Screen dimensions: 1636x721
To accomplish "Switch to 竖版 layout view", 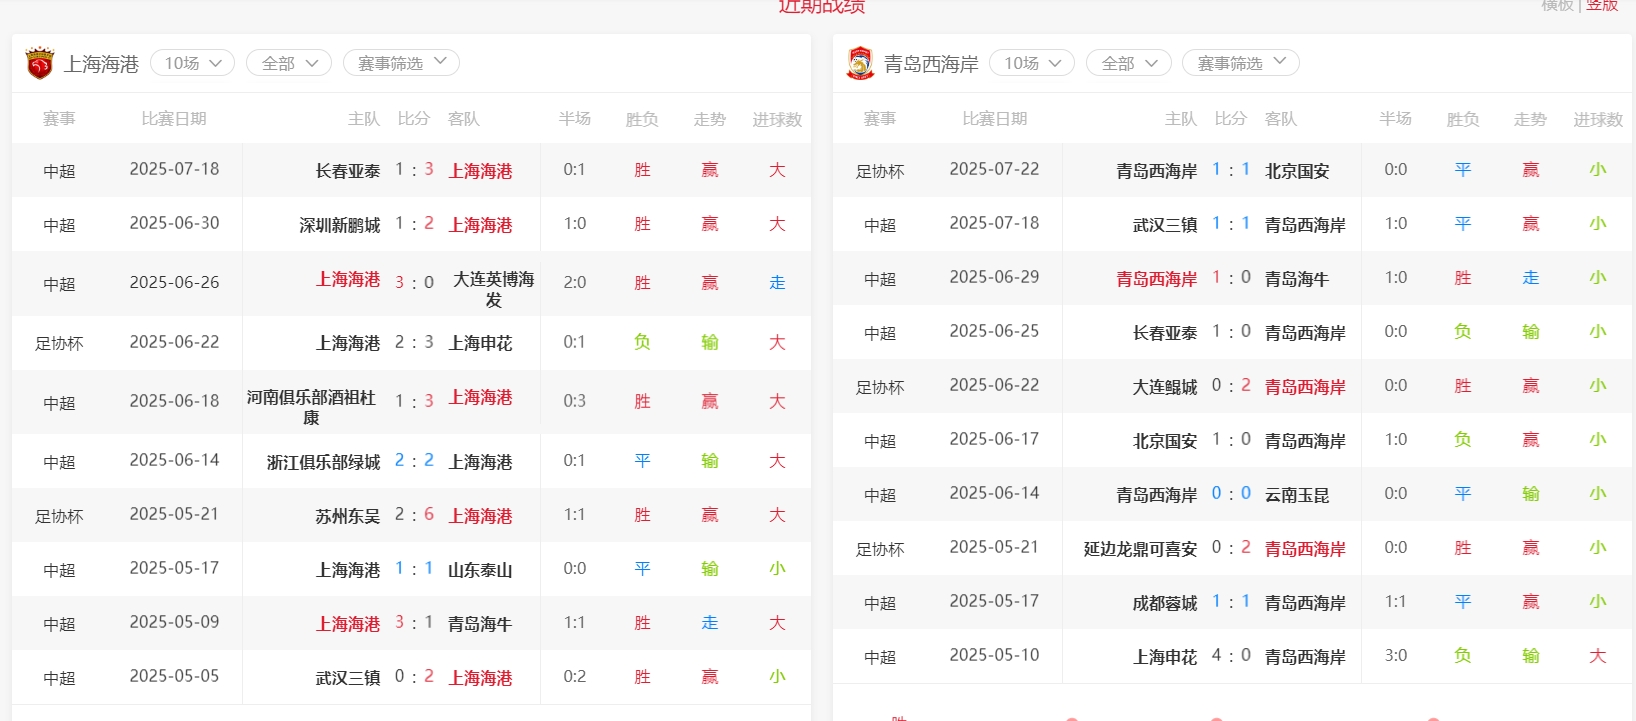I will coord(1602,6).
